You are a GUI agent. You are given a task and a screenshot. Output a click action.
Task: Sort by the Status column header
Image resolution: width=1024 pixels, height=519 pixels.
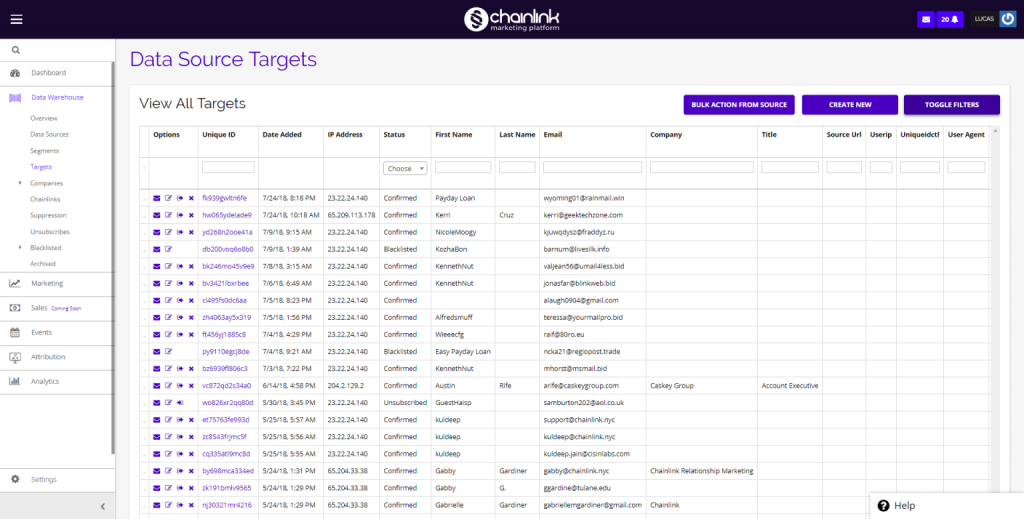[394, 134]
